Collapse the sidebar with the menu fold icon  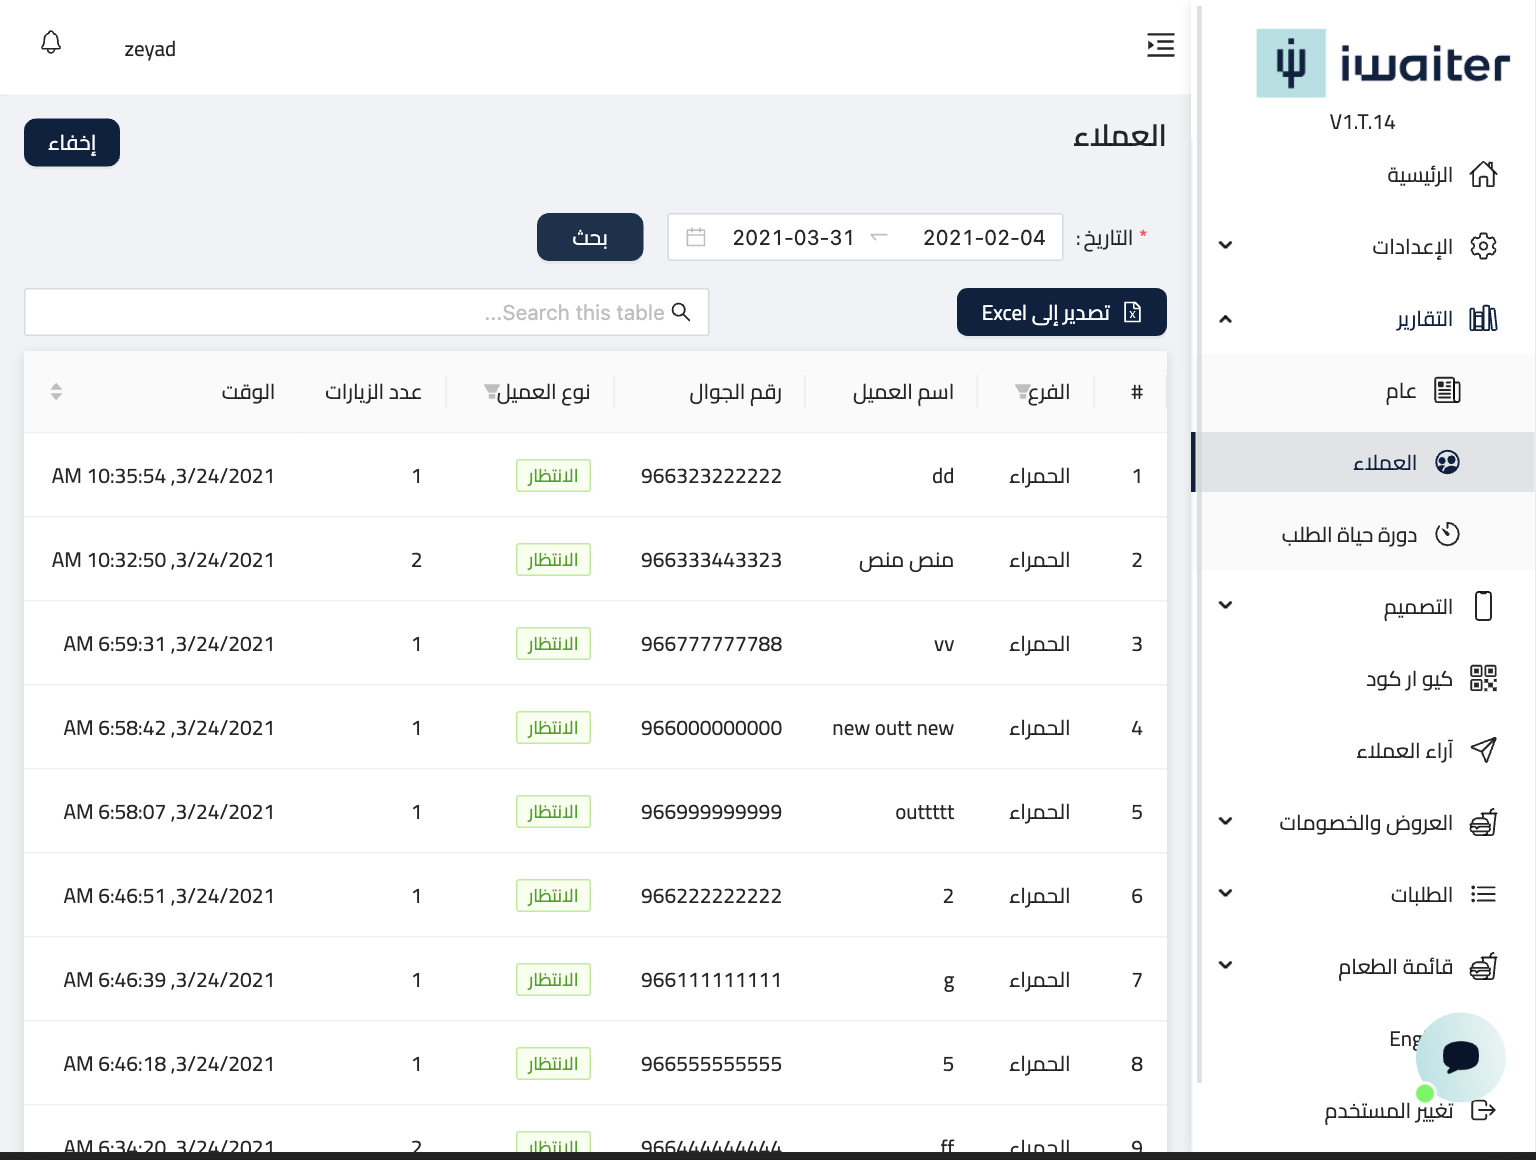[1160, 45]
